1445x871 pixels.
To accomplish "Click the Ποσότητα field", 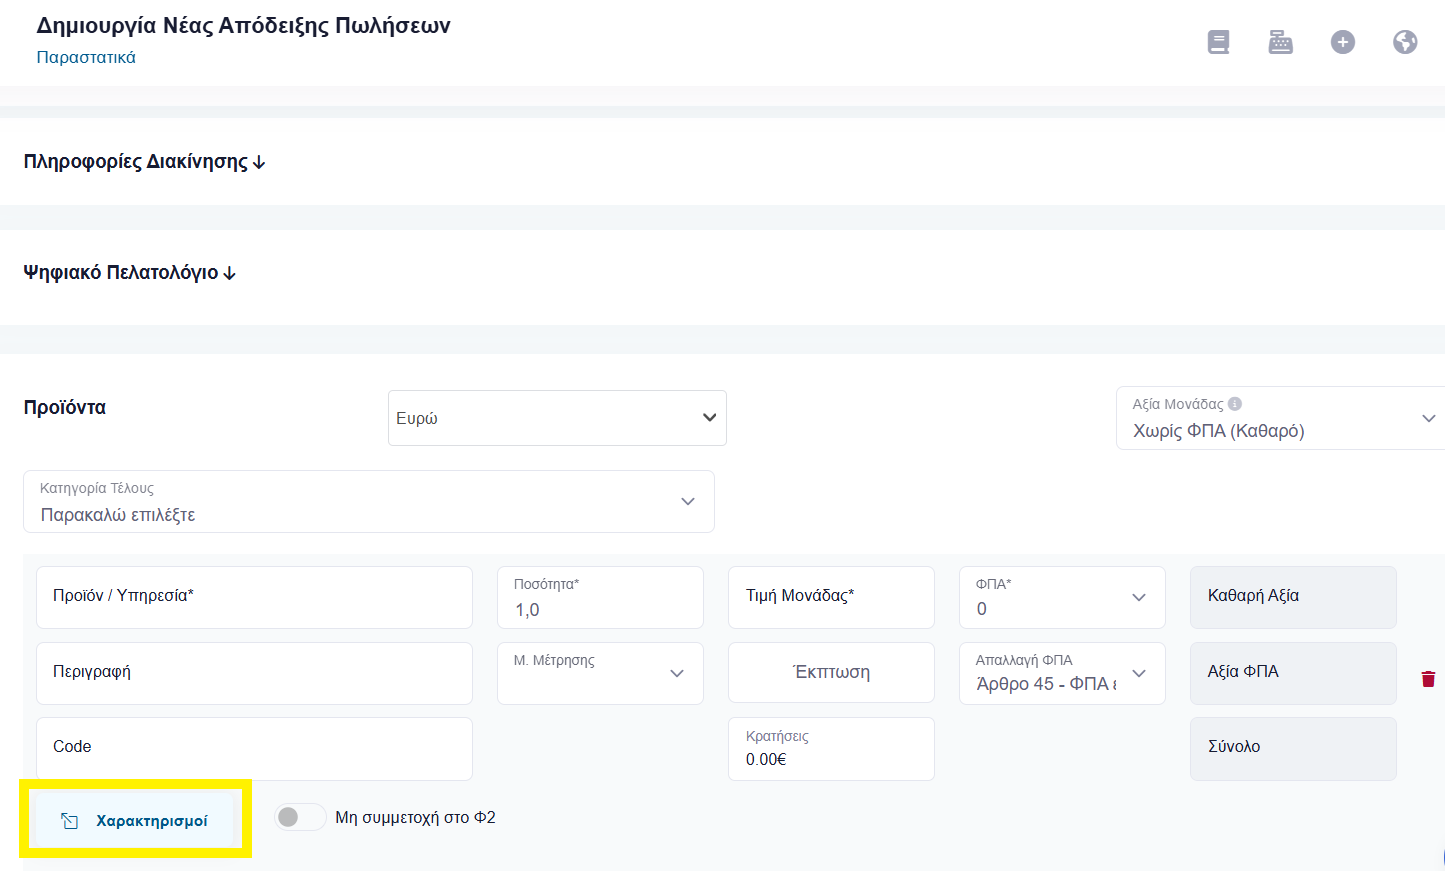I will click(600, 597).
